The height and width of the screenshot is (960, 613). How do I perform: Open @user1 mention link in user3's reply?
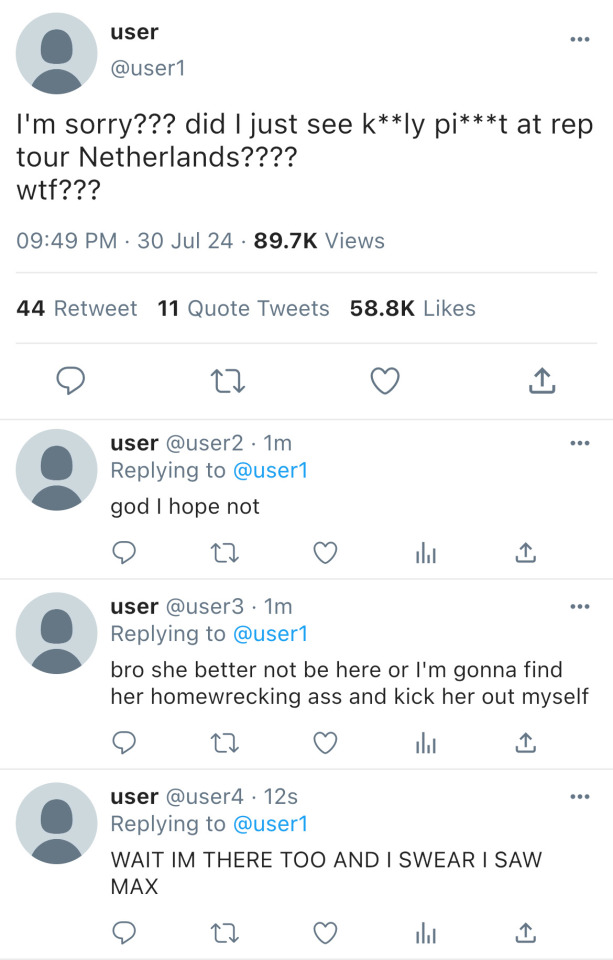click(x=270, y=634)
